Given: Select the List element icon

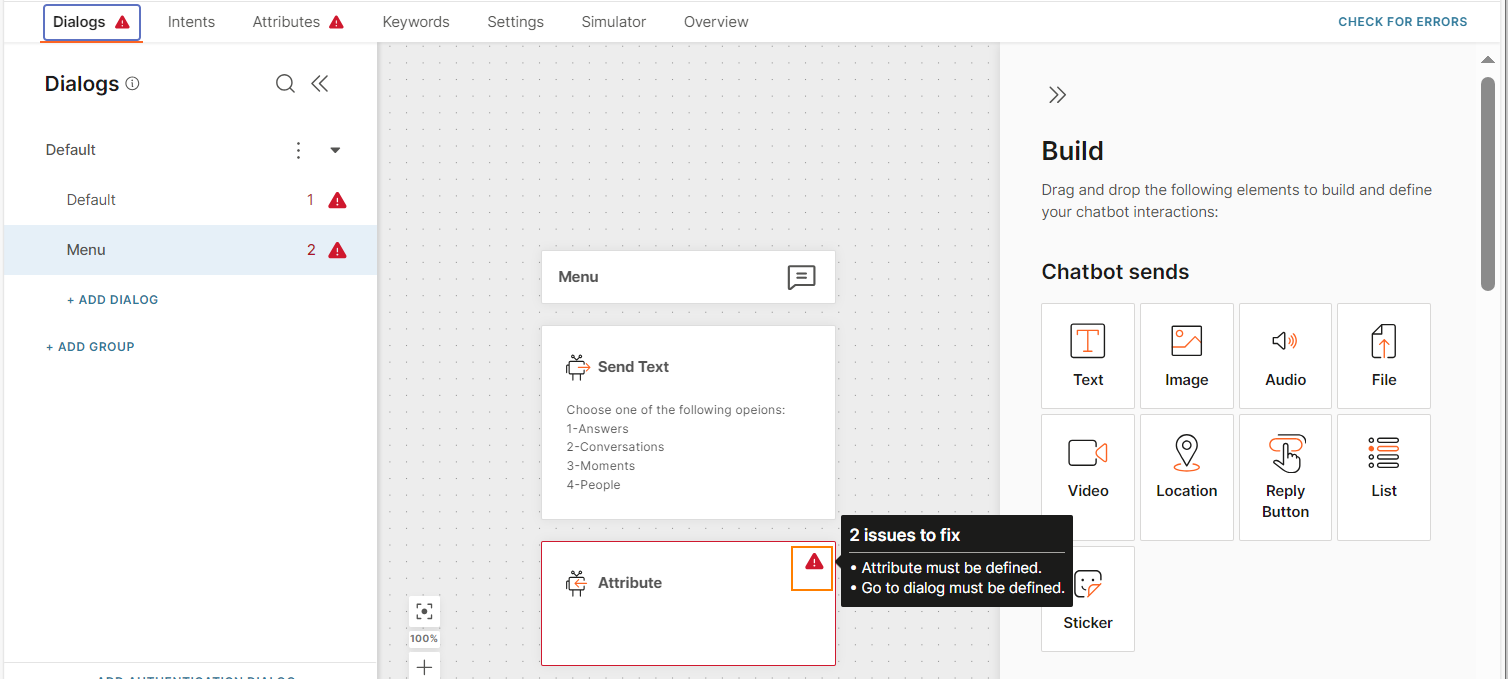Looking at the screenshot, I should coord(1383,453).
